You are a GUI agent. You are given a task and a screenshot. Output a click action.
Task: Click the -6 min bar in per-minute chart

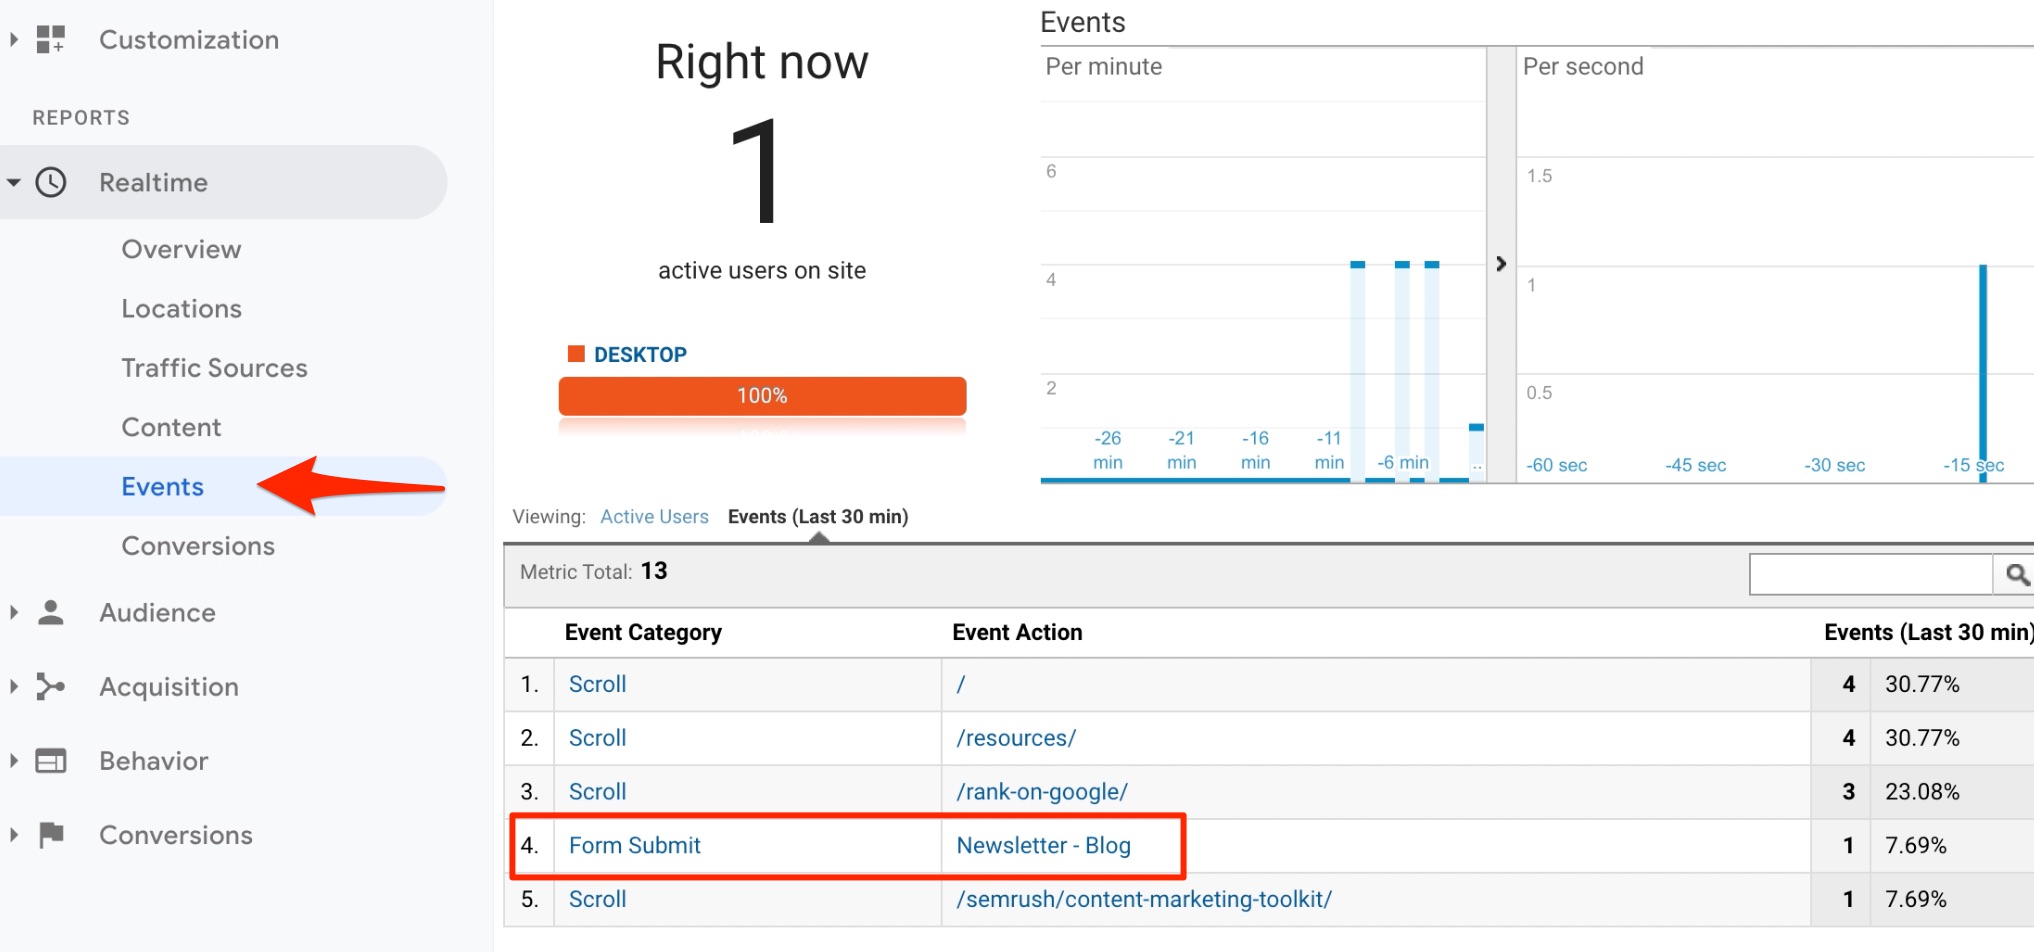pyautogui.click(x=1402, y=371)
